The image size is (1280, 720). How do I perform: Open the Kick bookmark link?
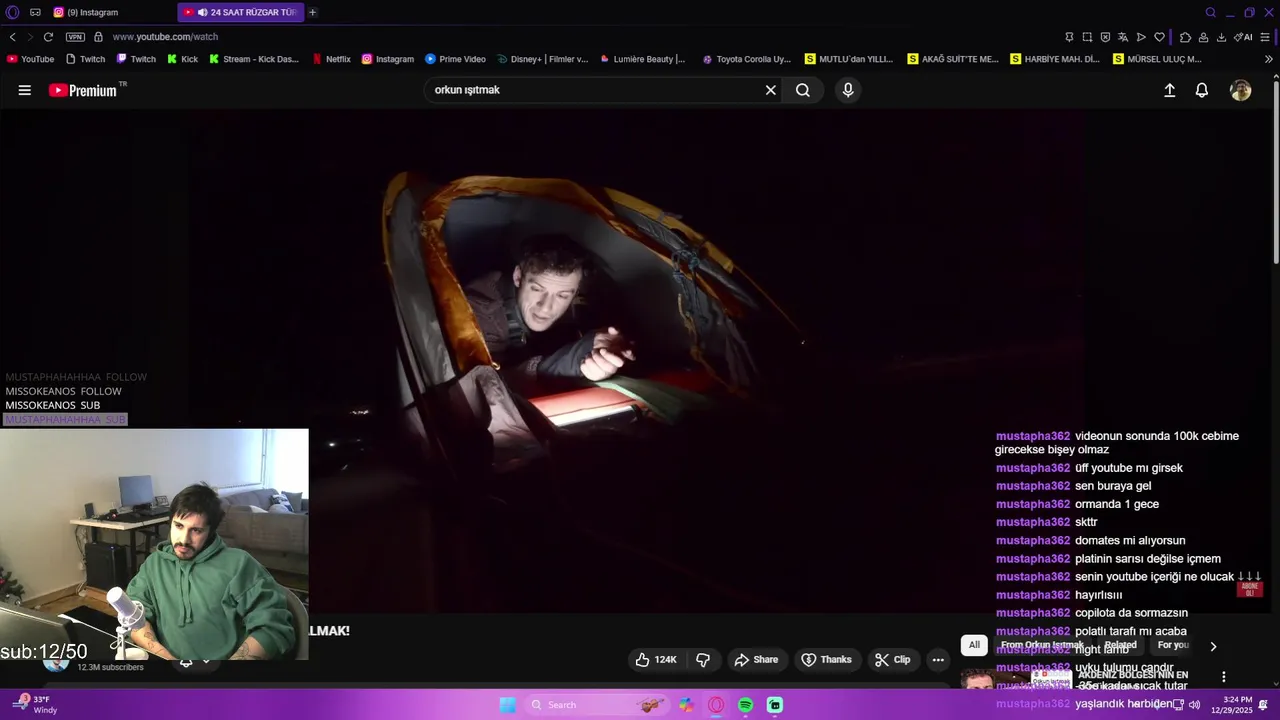click(x=182, y=59)
